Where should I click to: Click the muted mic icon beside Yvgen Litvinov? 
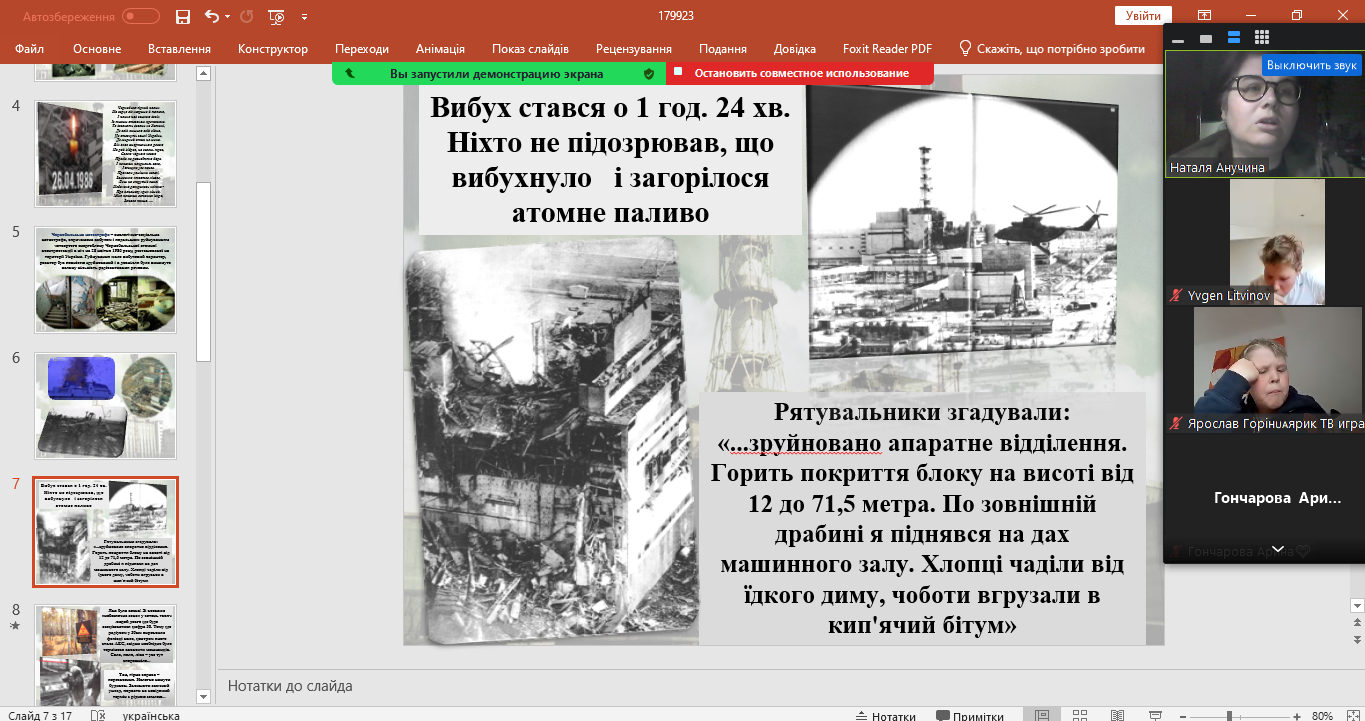(x=1178, y=296)
